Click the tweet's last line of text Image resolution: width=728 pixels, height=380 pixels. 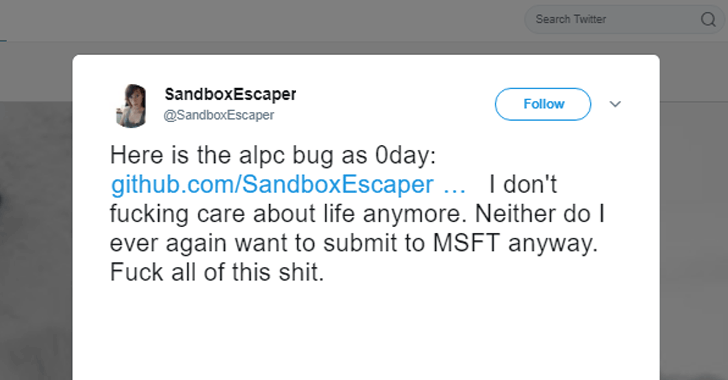coord(217,272)
